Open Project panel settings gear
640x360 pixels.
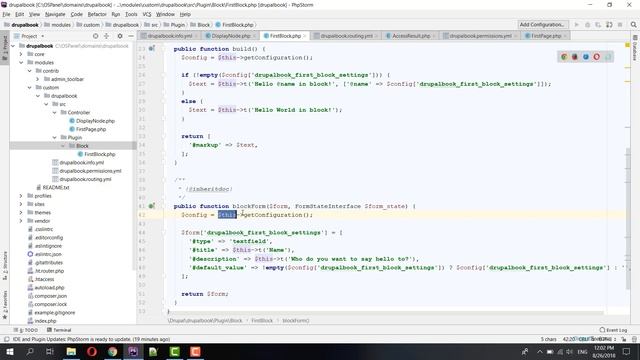pyautogui.click(x=120, y=36)
